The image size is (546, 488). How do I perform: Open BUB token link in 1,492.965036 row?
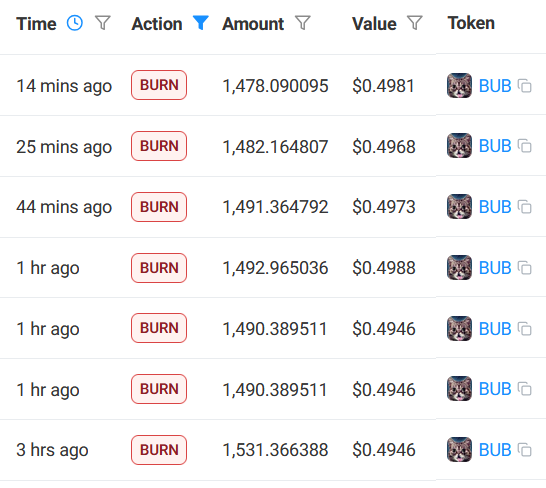click(495, 268)
